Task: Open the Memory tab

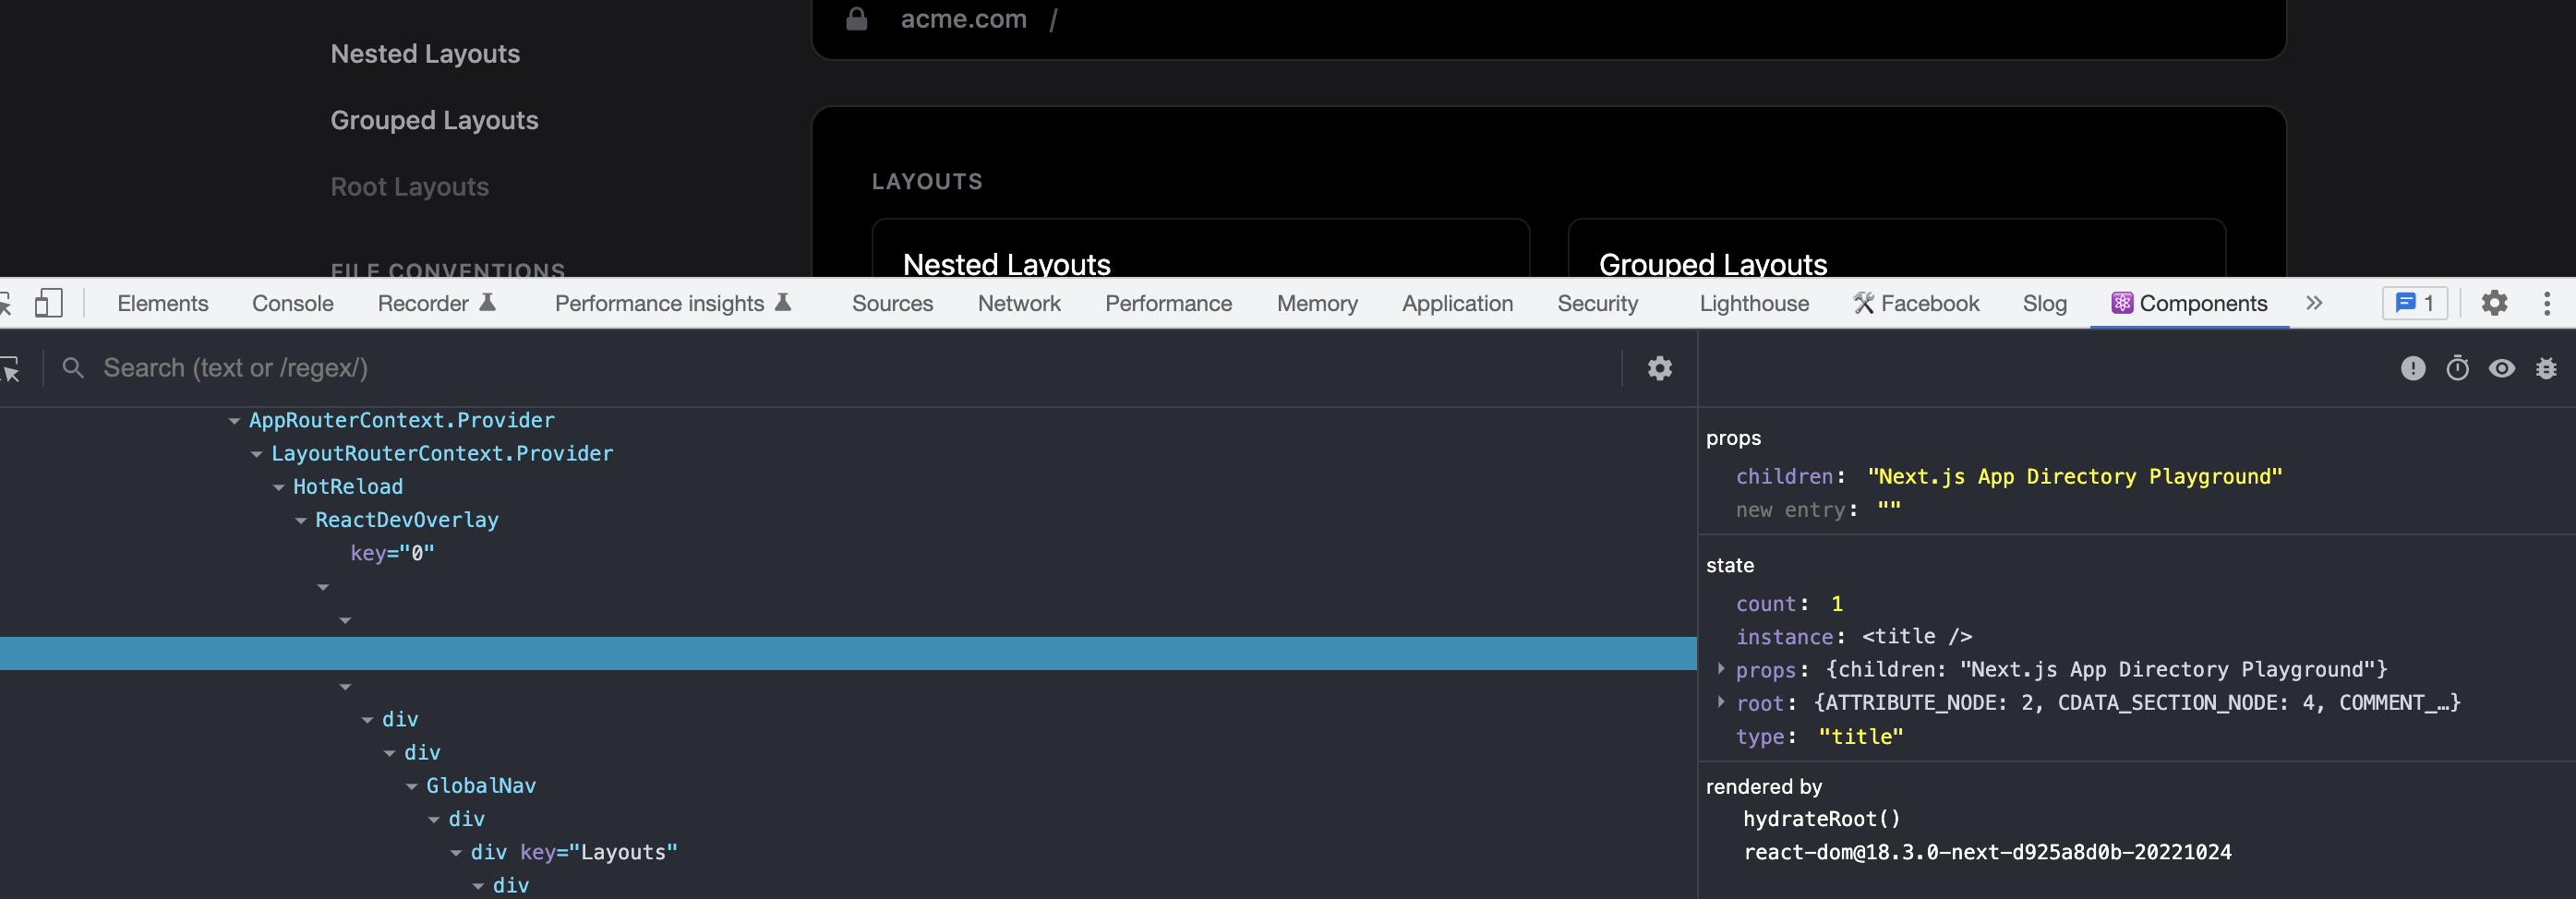Action: 1317,303
